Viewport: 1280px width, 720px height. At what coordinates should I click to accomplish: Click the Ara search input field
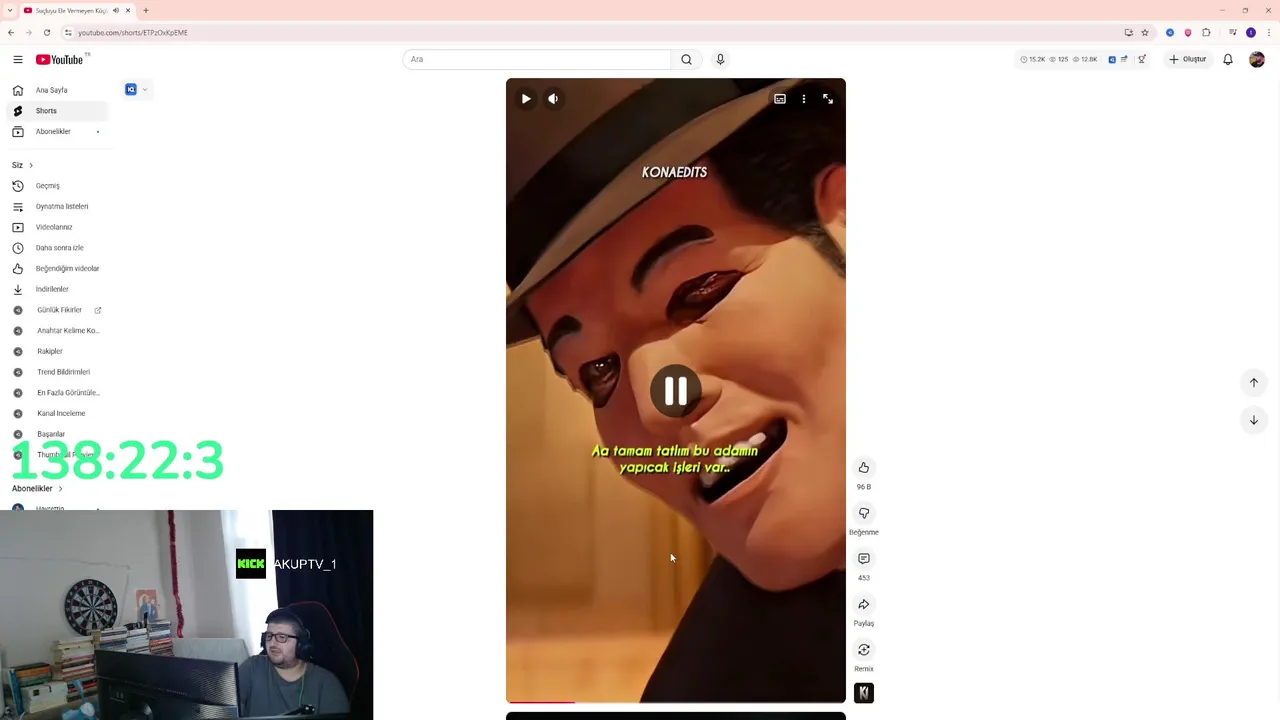538,59
